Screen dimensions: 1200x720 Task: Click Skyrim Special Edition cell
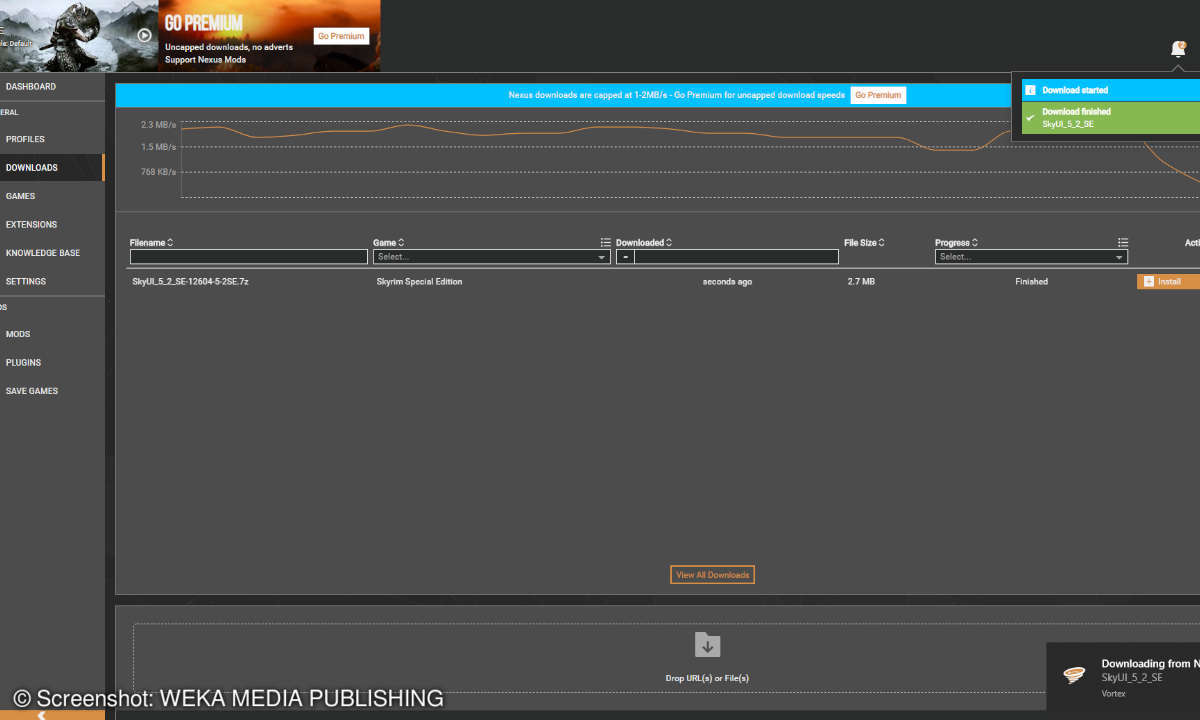(419, 282)
